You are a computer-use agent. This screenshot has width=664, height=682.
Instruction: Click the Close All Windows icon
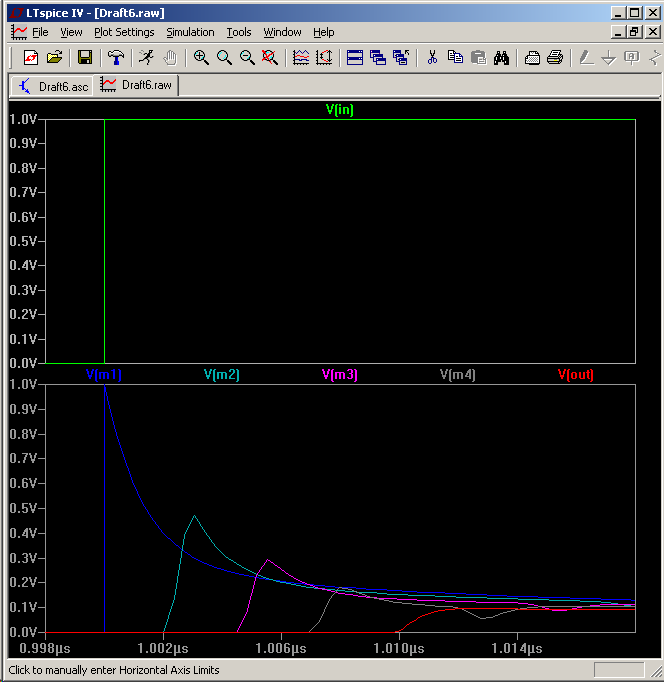(x=401, y=57)
